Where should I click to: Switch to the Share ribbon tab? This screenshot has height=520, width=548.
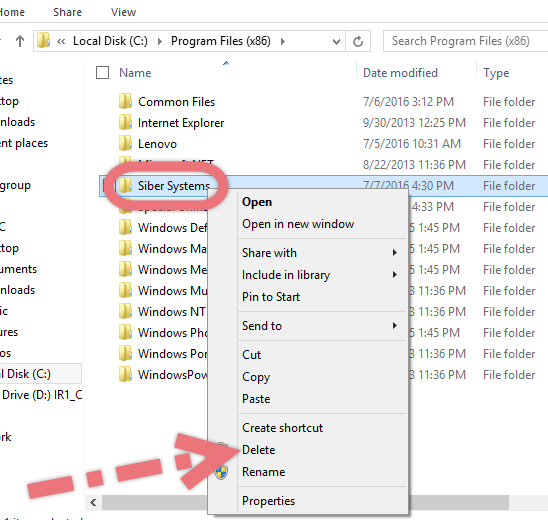click(67, 12)
